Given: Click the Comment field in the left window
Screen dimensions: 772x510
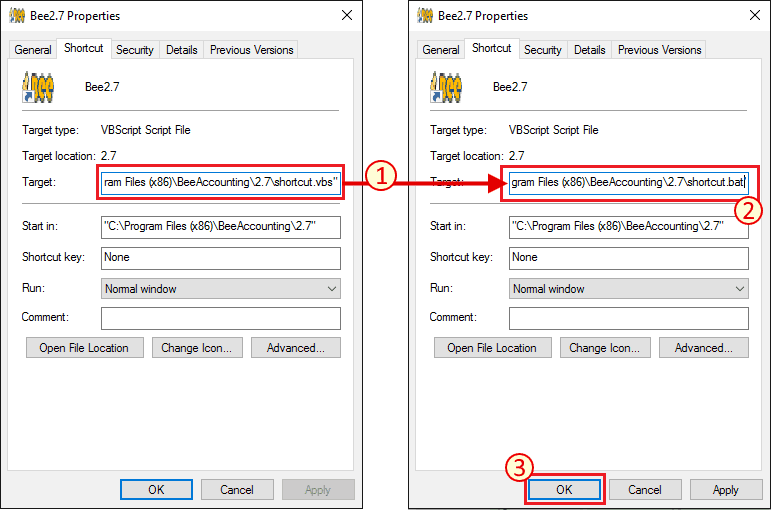Looking at the screenshot, I should 221,319.
